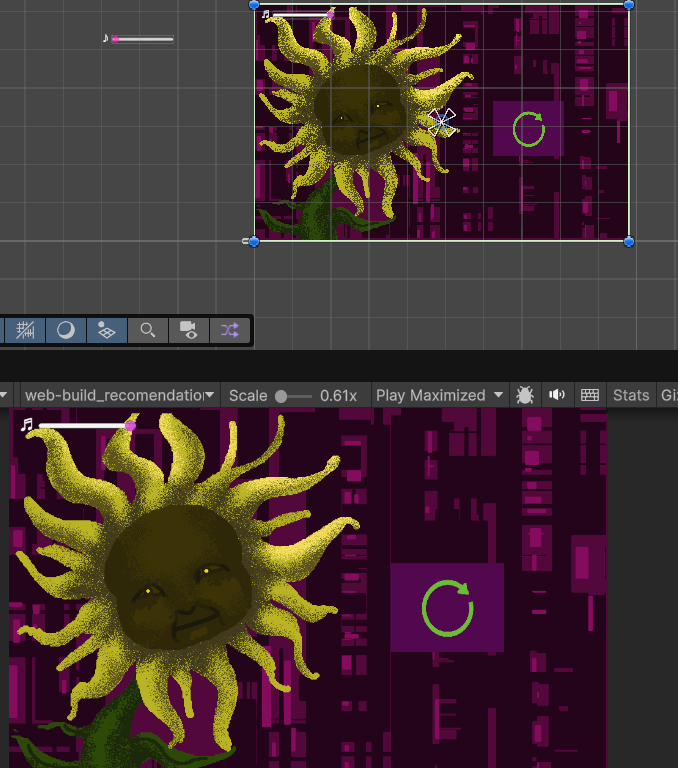678x768 pixels.
Task: Click the keyboard shortcuts icon
Action: pyautogui.click(x=590, y=395)
